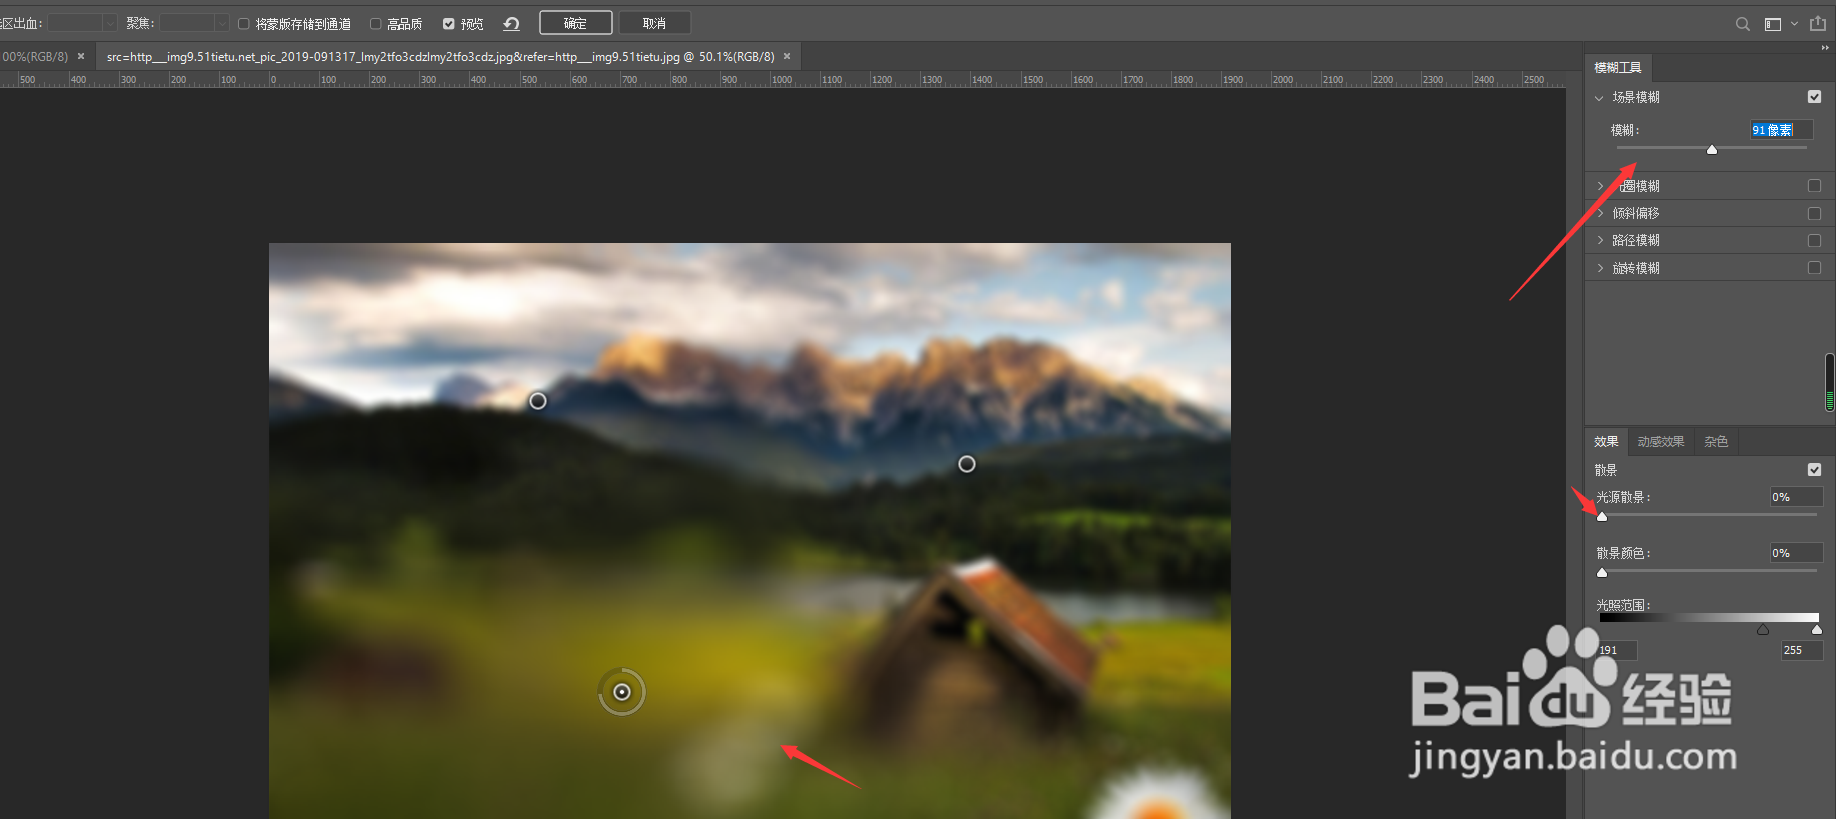Click the 确定 confirm button
The width and height of the screenshot is (1836, 819).
click(575, 23)
